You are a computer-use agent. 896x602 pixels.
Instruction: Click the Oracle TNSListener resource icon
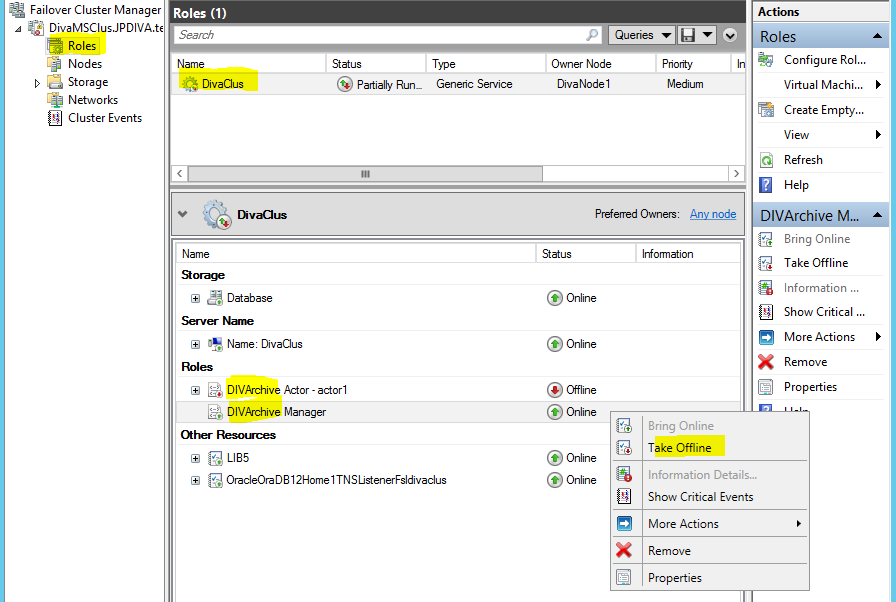coord(215,480)
